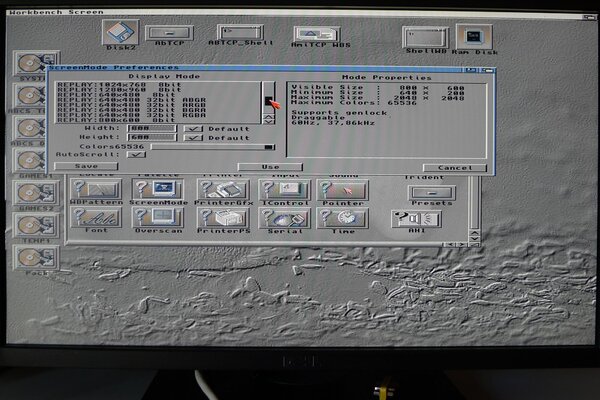Open the WBPattern preferences icon
The image size is (600, 400).
pos(96,189)
